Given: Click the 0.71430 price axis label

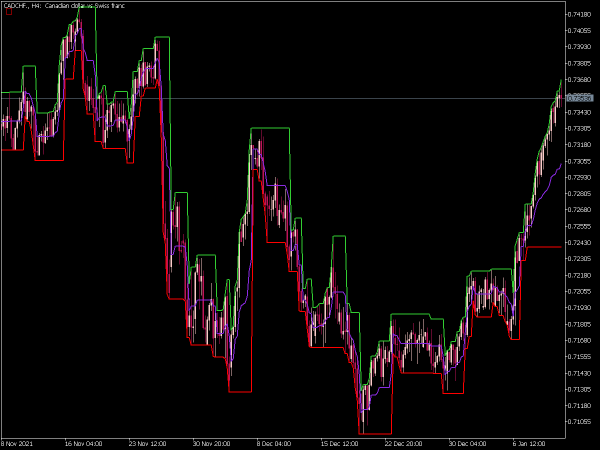Looking at the screenshot, I should pos(579,373).
